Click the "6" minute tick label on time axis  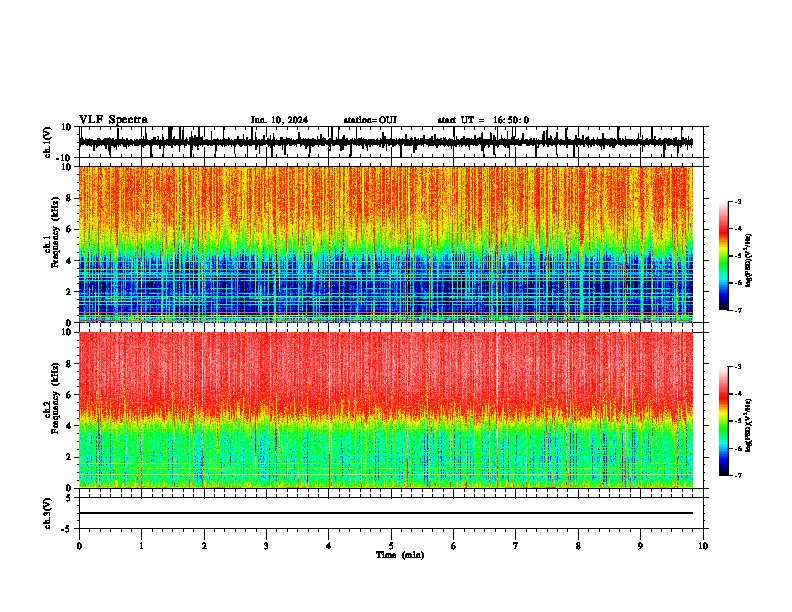pyautogui.click(x=454, y=546)
